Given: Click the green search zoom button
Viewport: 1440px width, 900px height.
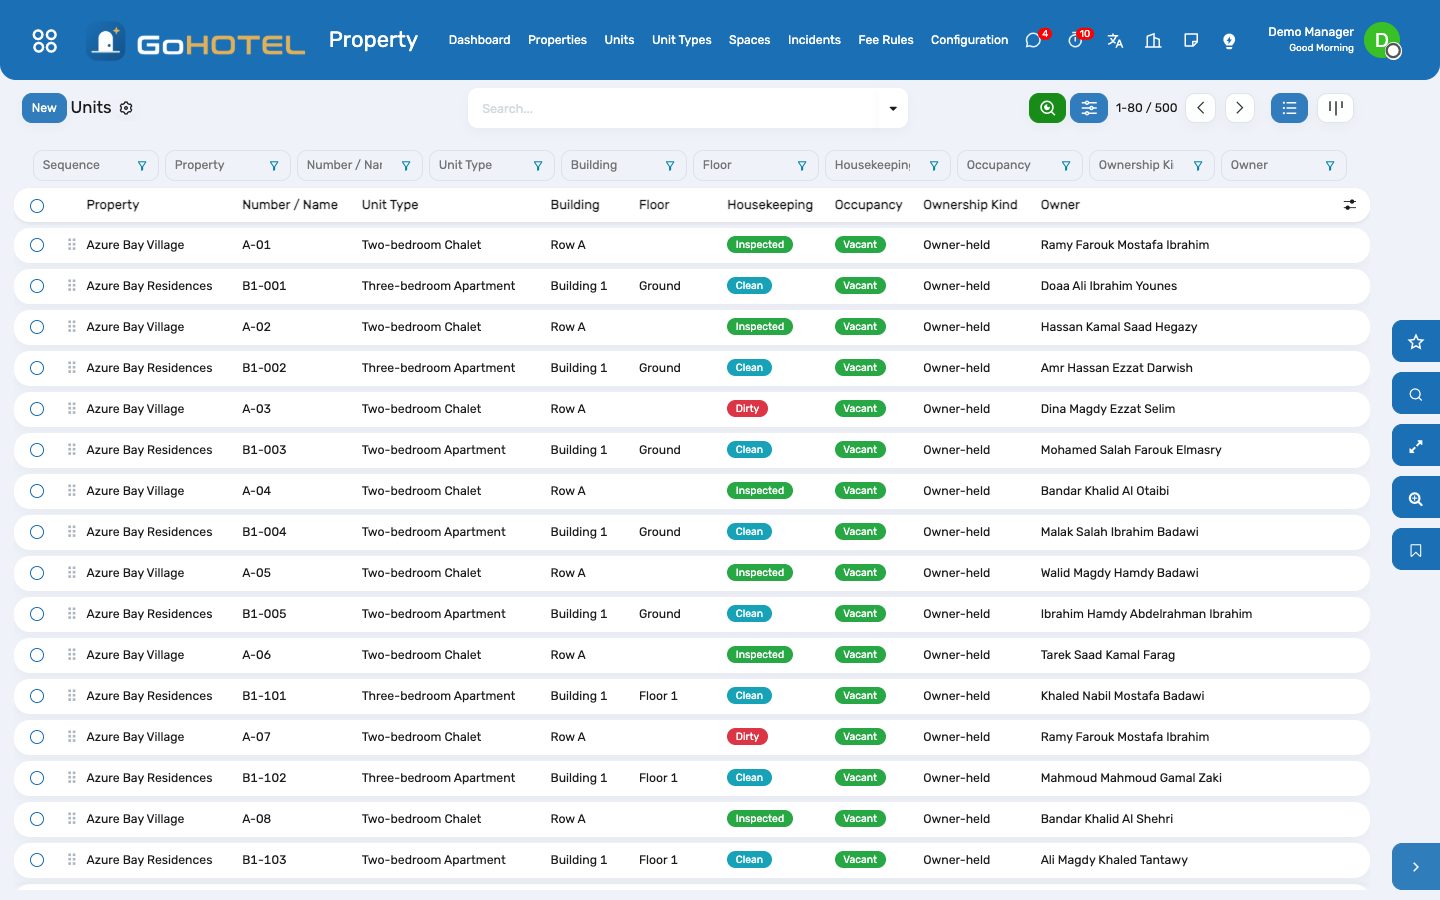Looking at the screenshot, I should point(1047,108).
